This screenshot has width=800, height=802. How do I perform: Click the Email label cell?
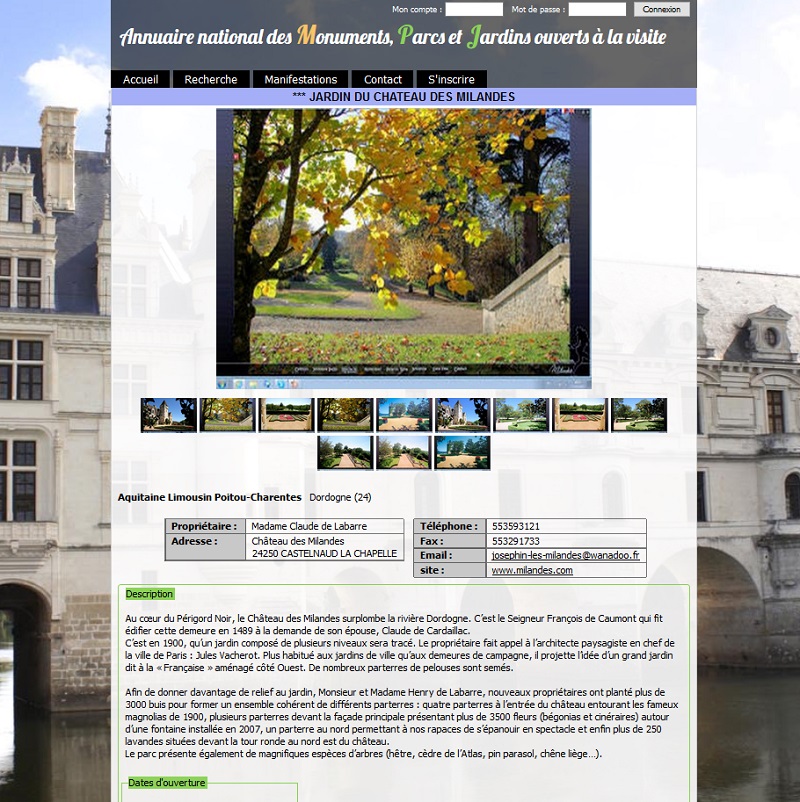click(450, 555)
